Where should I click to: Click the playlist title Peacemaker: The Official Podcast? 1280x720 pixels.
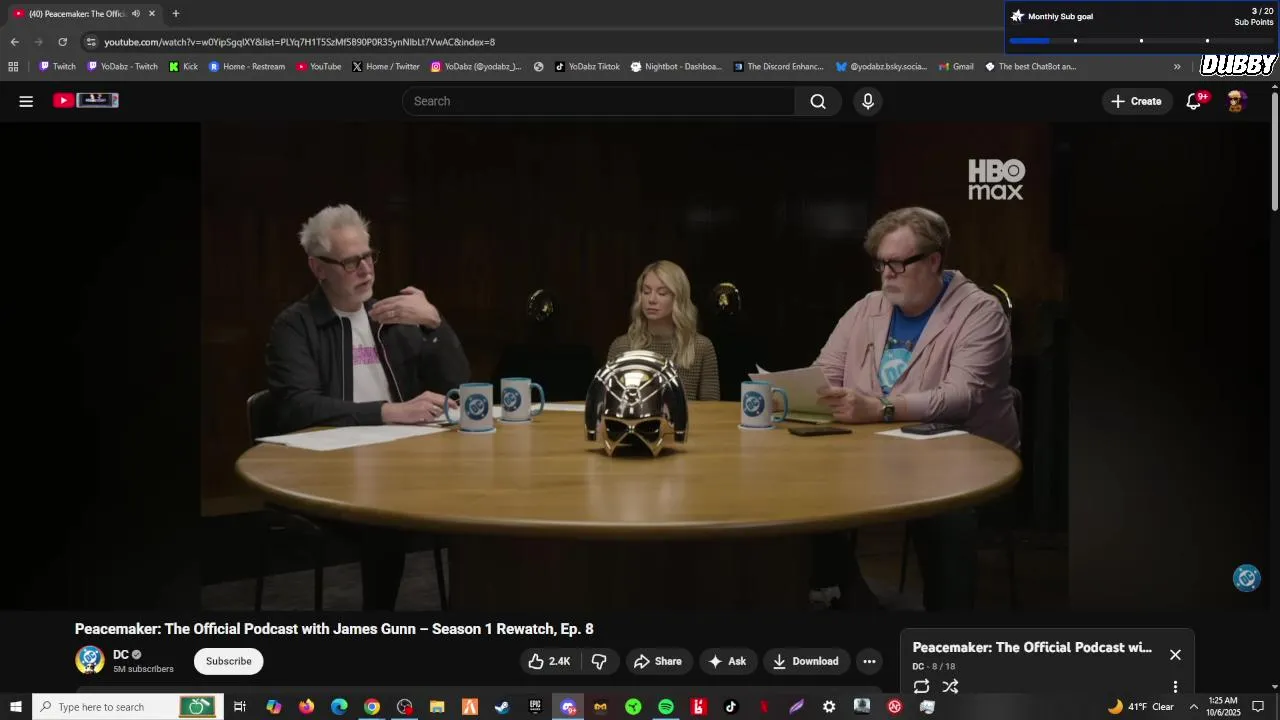(x=1032, y=647)
